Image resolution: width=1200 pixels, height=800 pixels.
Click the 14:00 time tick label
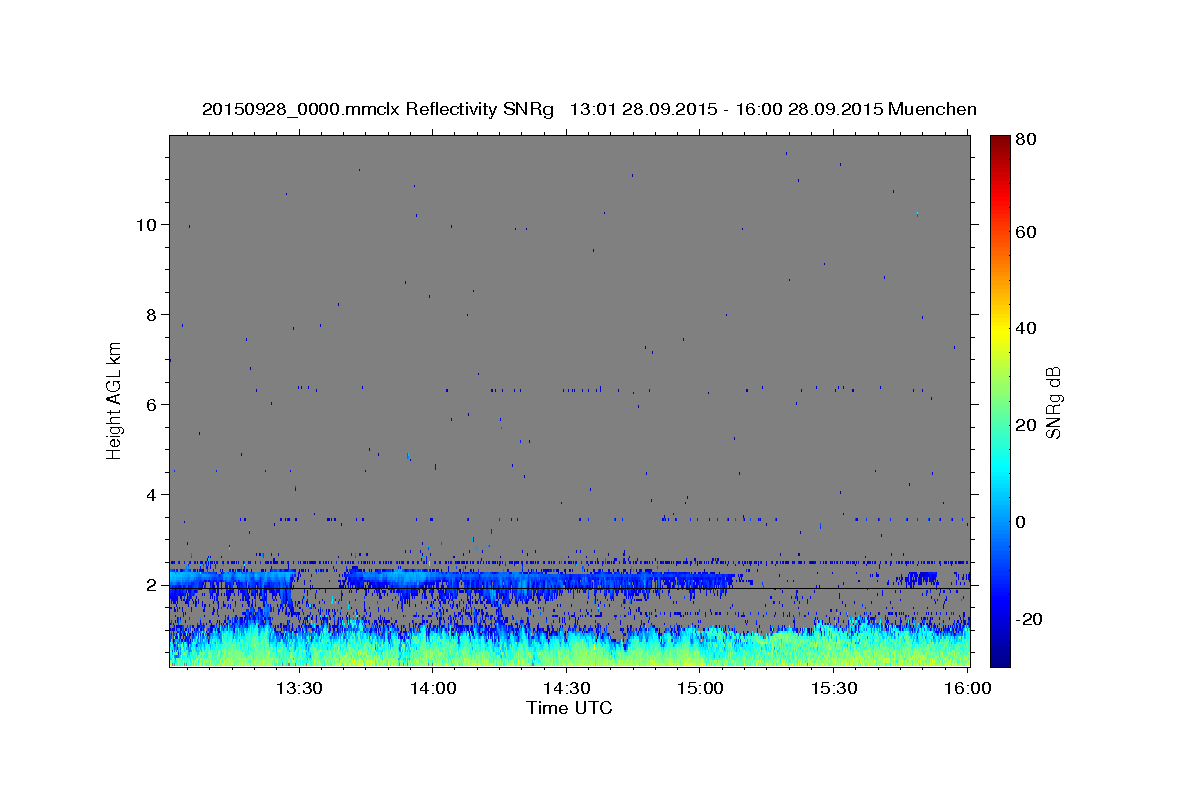coord(433,689)
